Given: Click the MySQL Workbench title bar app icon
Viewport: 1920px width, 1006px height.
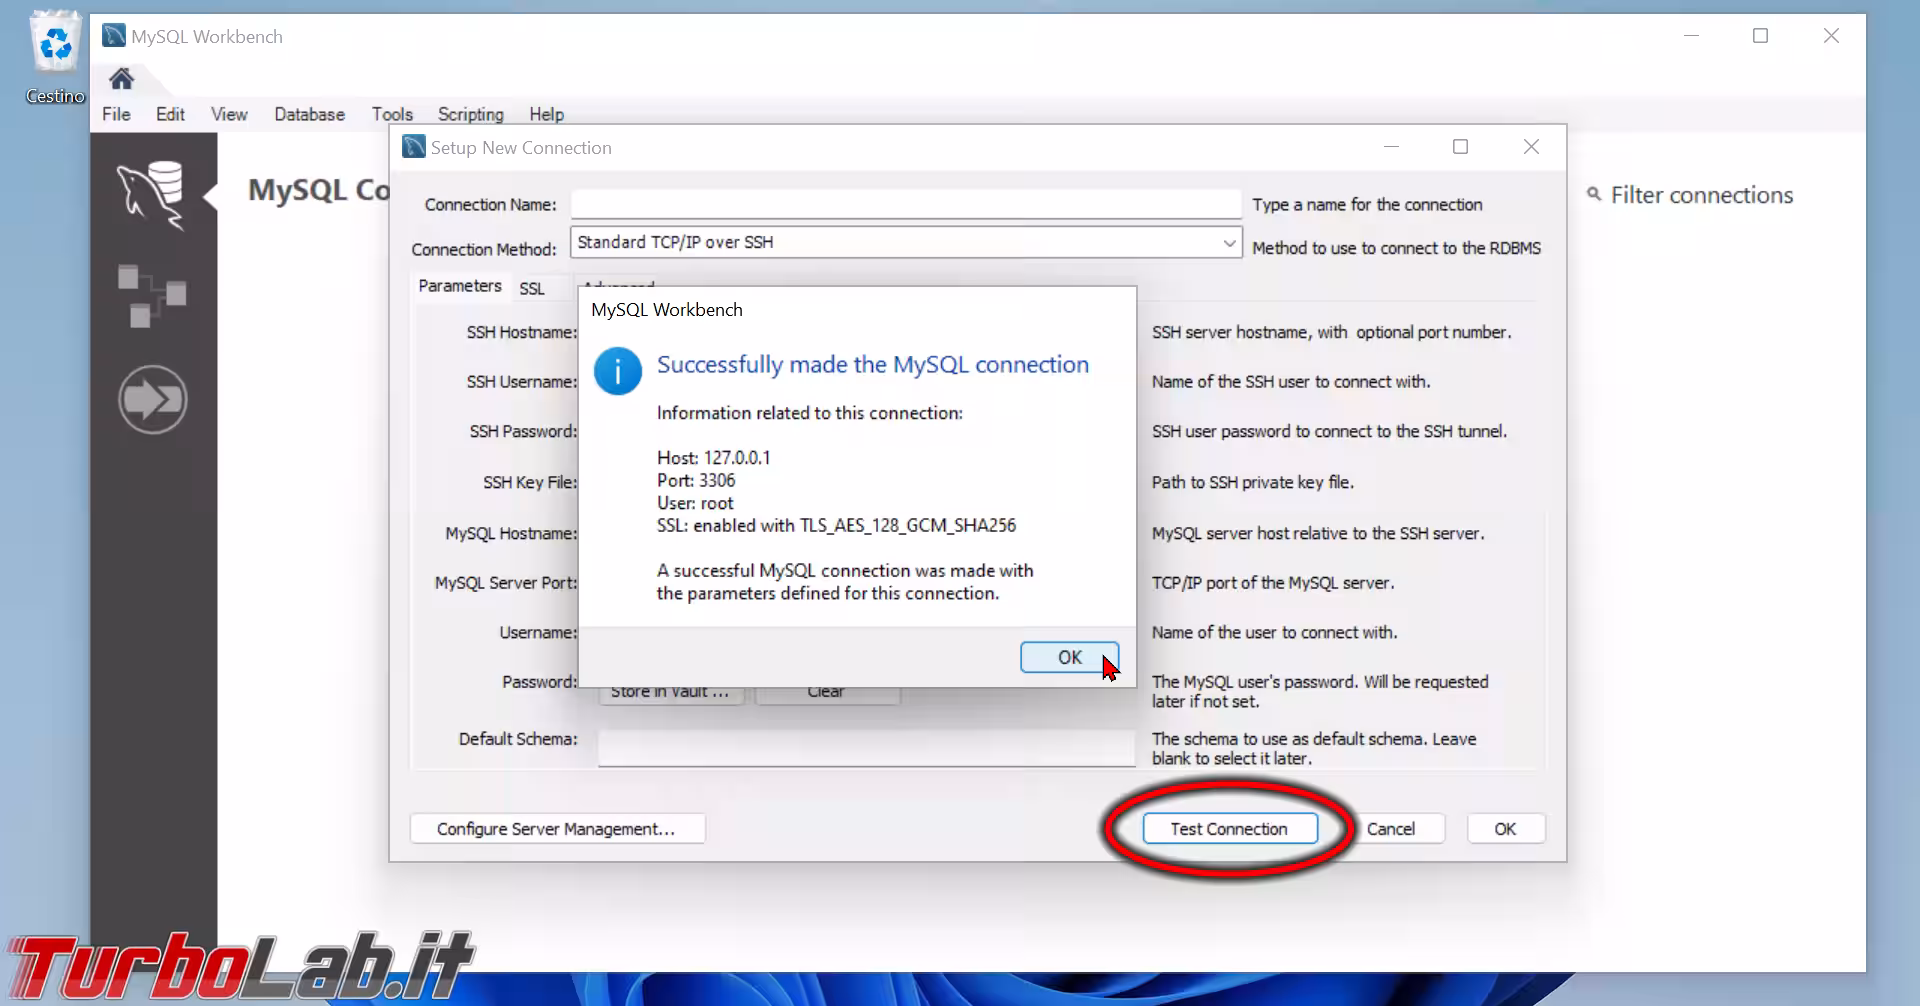Looking at the screenshot, I should pos(114,36).
